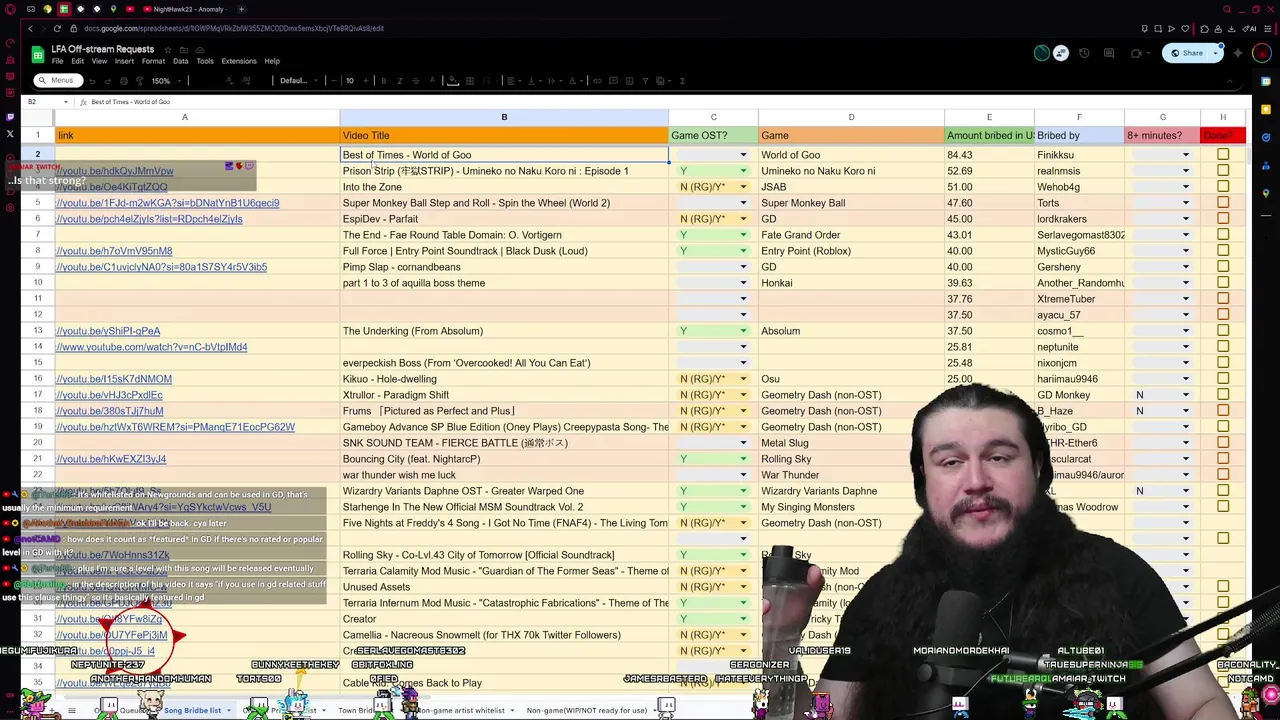Tick Done checkbox for Super Monkey Ball row
The image size is (1280, 720).
1223,203
